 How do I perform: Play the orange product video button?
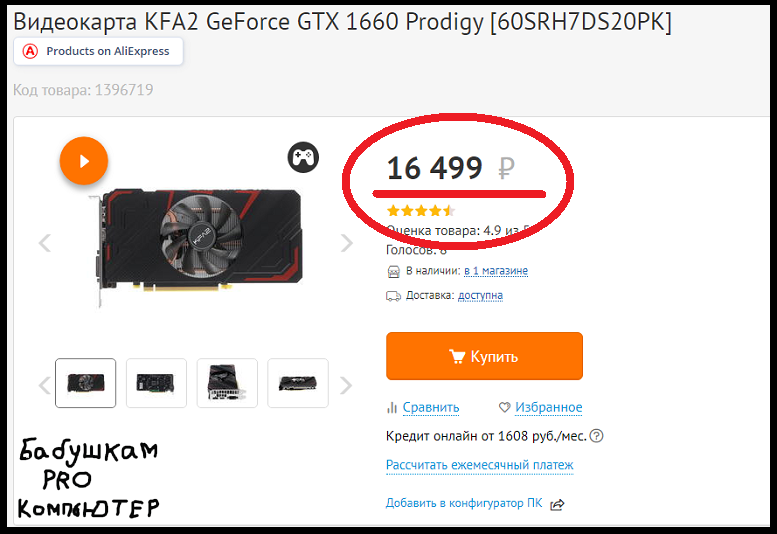click(x=84, y=161)
